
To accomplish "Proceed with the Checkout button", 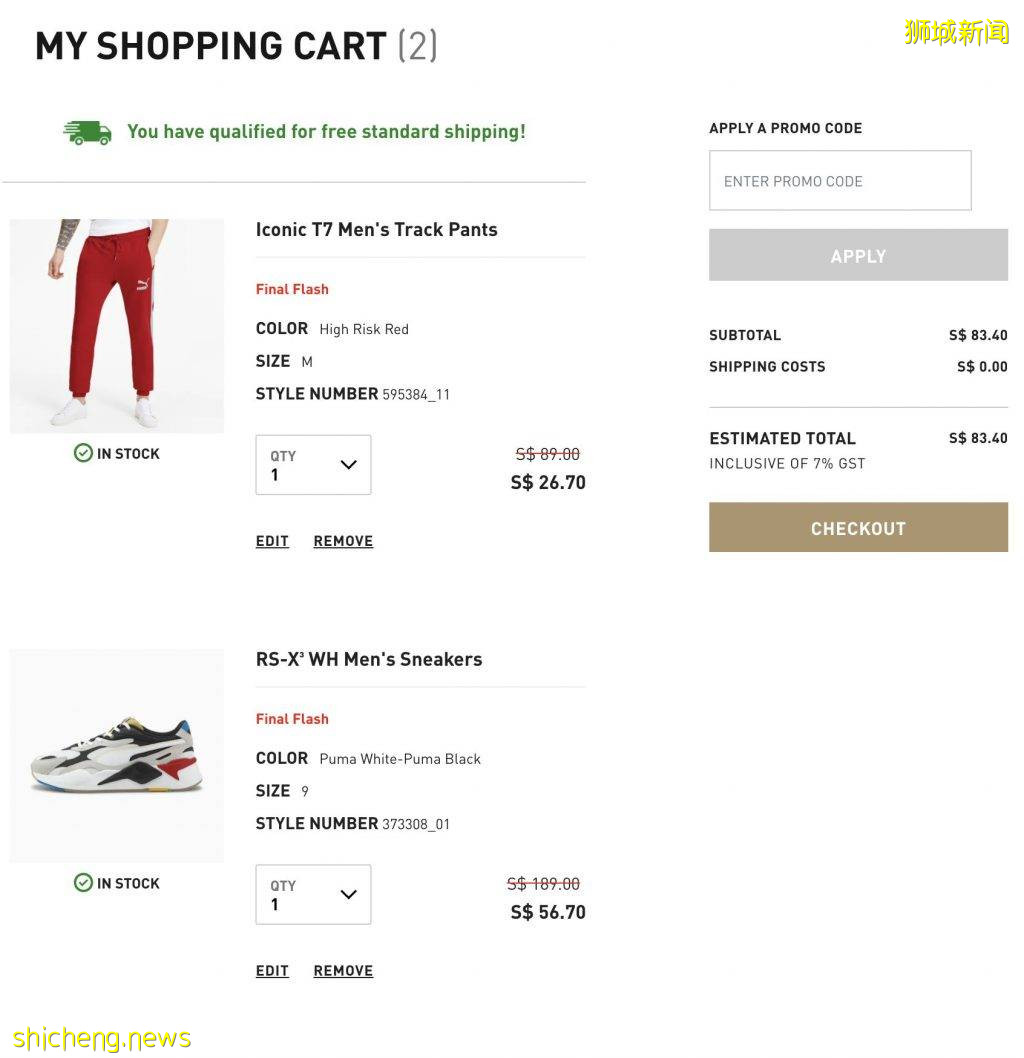I will [858, 528].
